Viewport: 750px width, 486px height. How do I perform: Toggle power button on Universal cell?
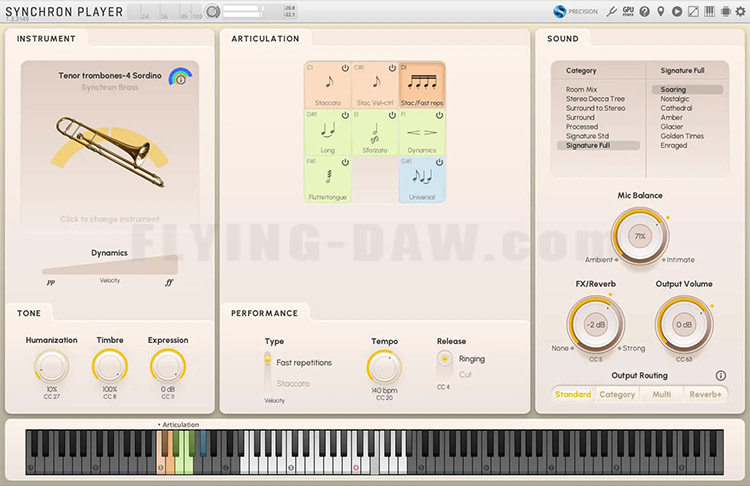tap(439, 162)
